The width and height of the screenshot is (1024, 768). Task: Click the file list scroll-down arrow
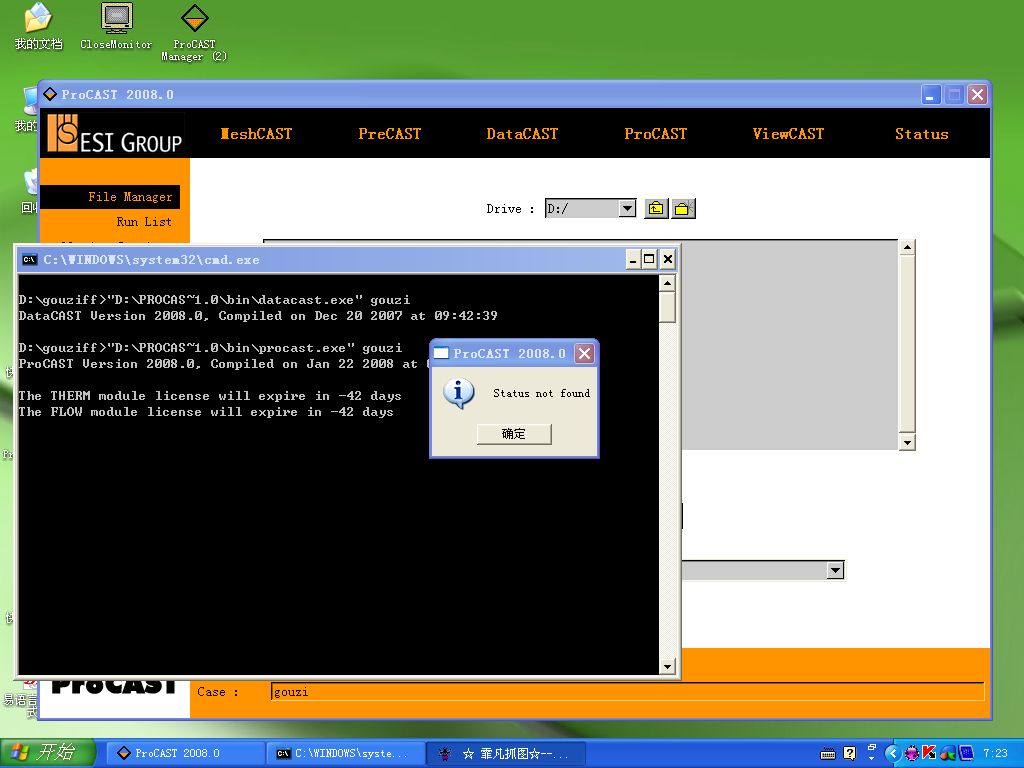coord(906,442)
